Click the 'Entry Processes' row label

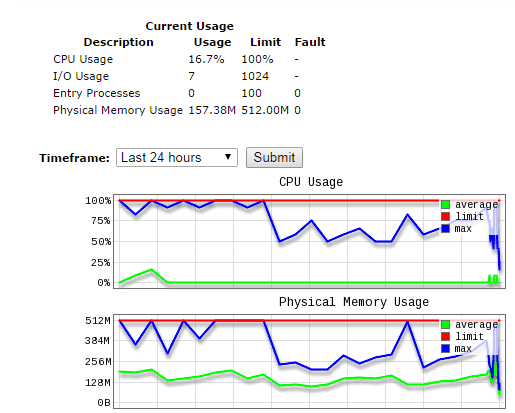pyautogui.click(x=97, y=93)
